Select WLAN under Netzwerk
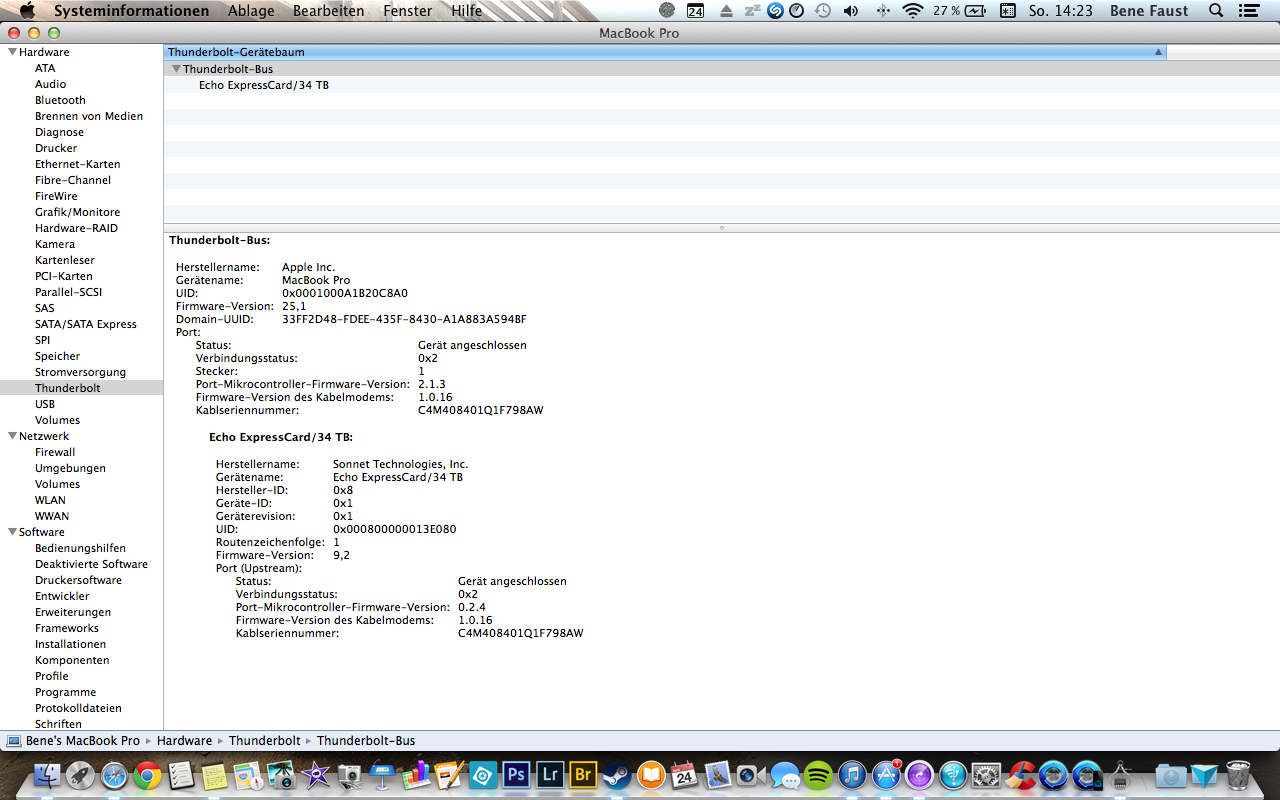The height and width of the screenshot is (800, 1280). (50, 500)
